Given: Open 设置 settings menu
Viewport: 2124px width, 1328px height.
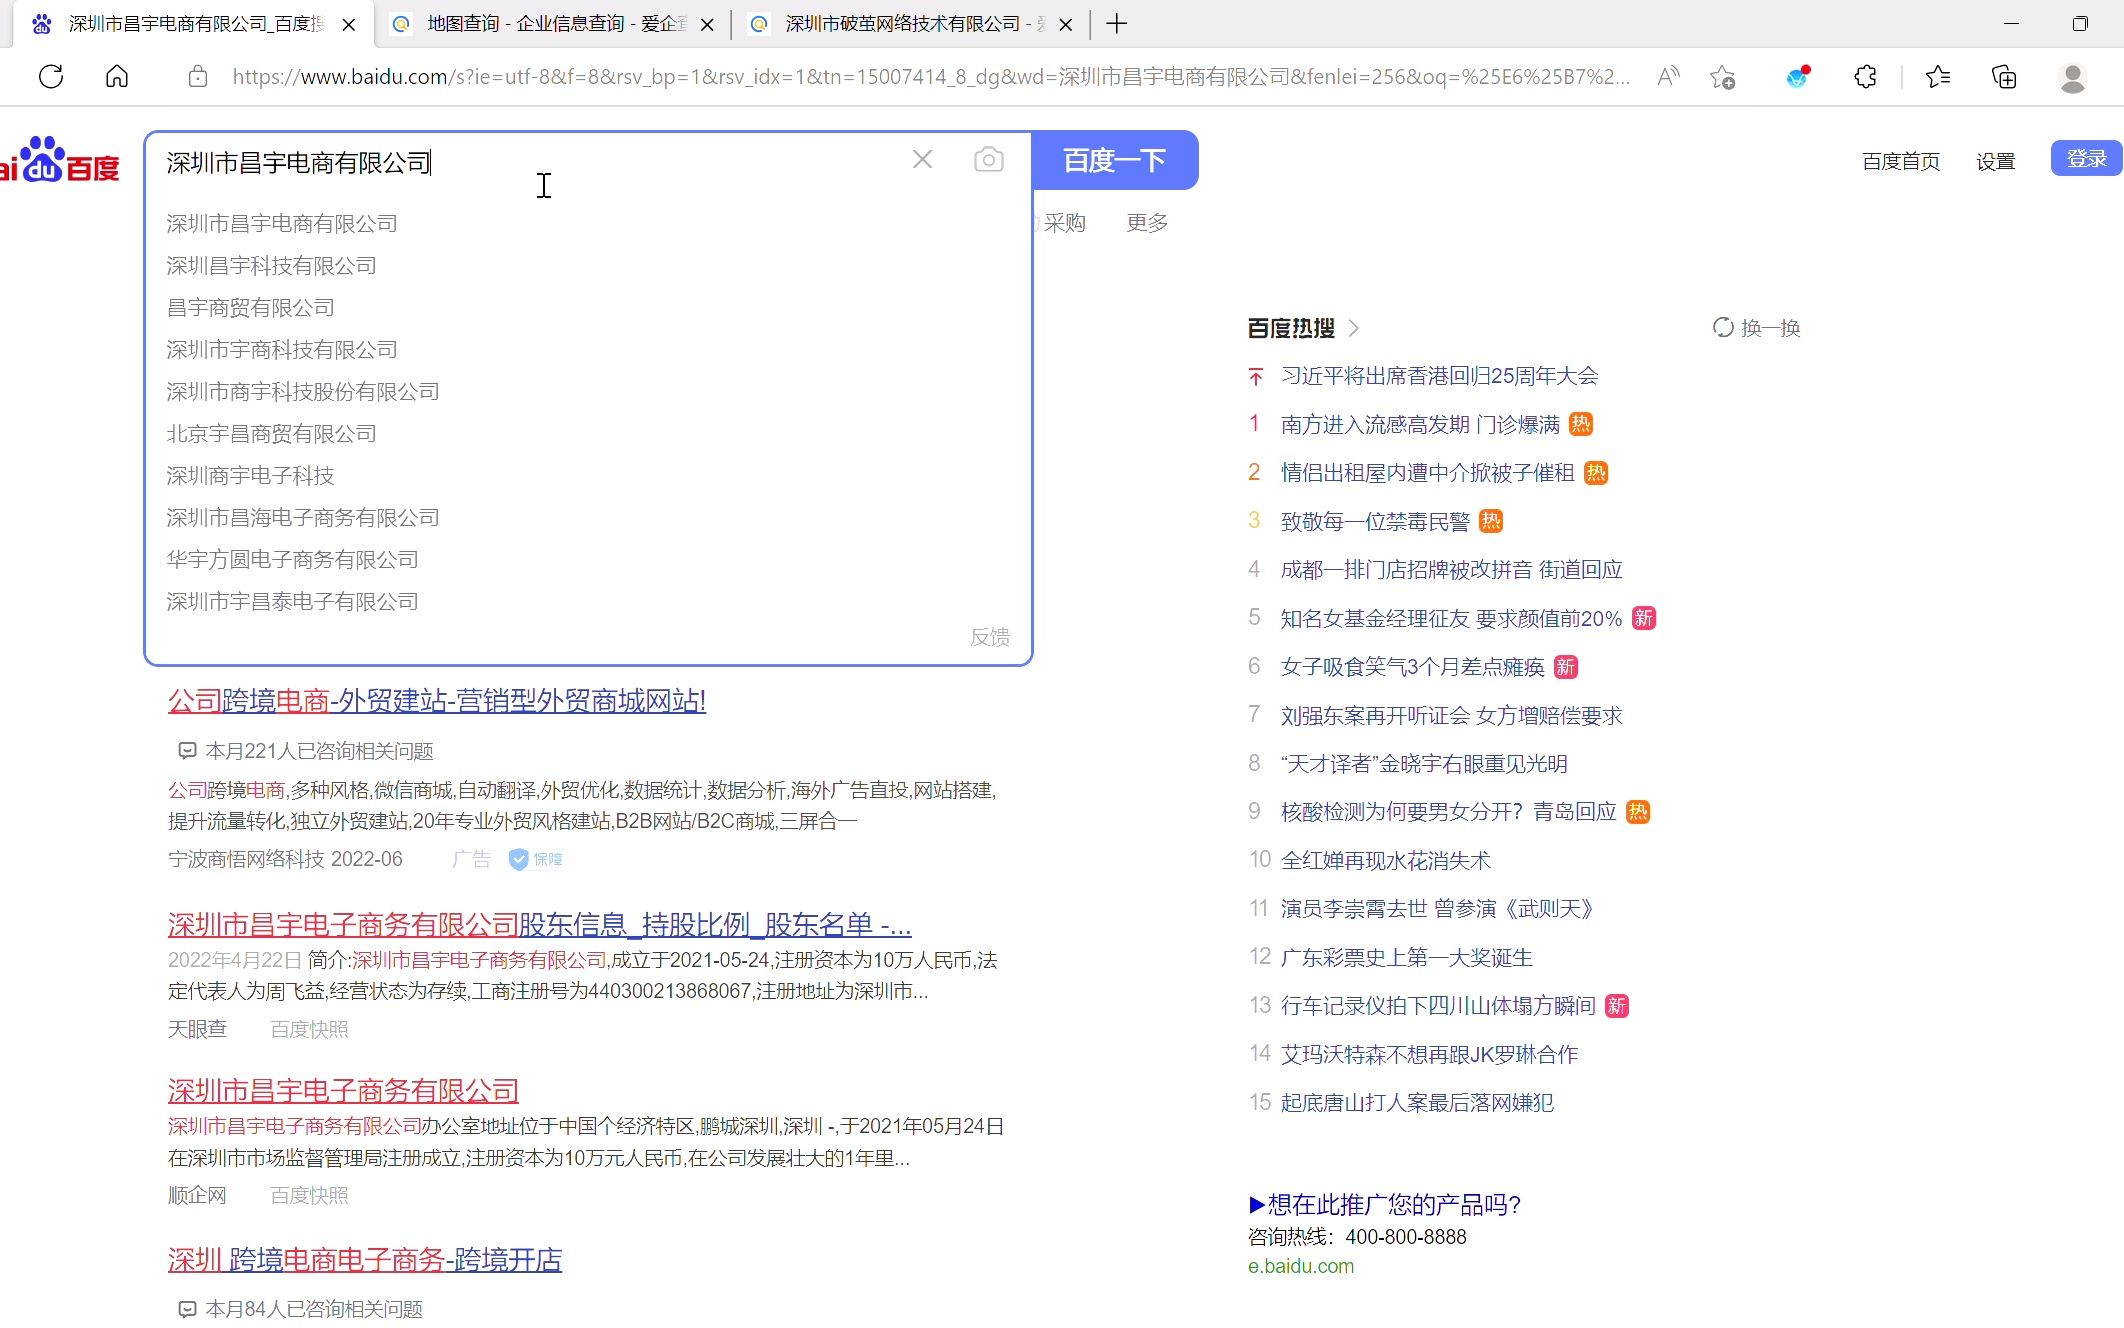Looking at the screenshot, I should pos(1995,161).
